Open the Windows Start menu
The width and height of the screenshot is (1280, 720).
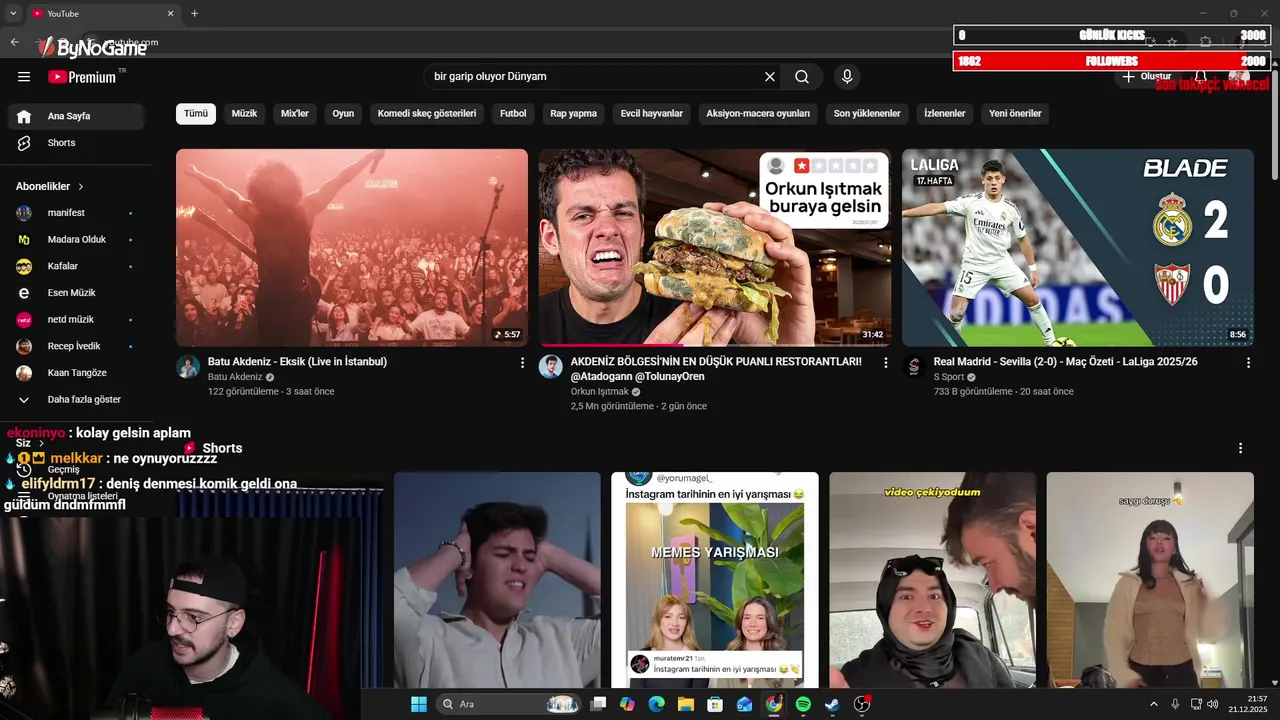pyautogui.click(x=419, y=704)
